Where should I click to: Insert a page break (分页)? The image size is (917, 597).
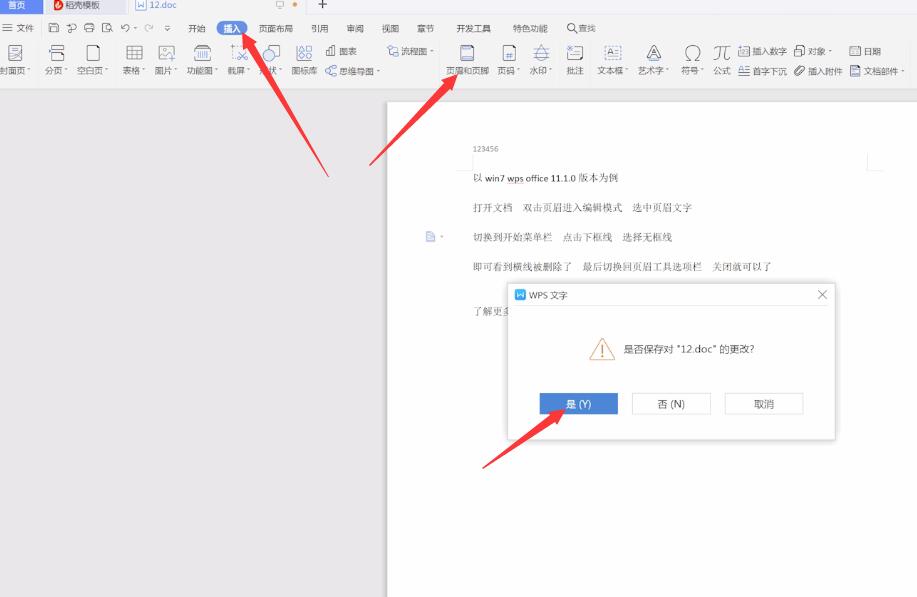coord(56,60)
